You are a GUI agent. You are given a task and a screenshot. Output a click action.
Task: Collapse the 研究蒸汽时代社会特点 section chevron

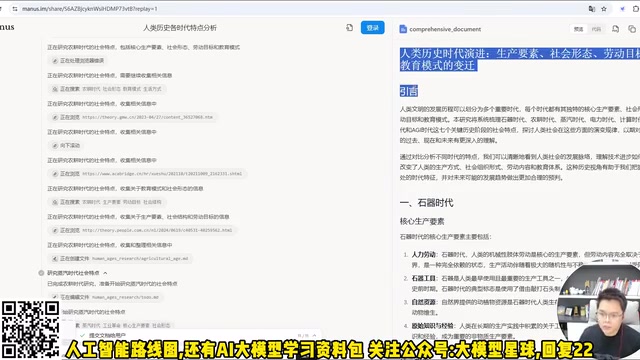click(105, 273)
